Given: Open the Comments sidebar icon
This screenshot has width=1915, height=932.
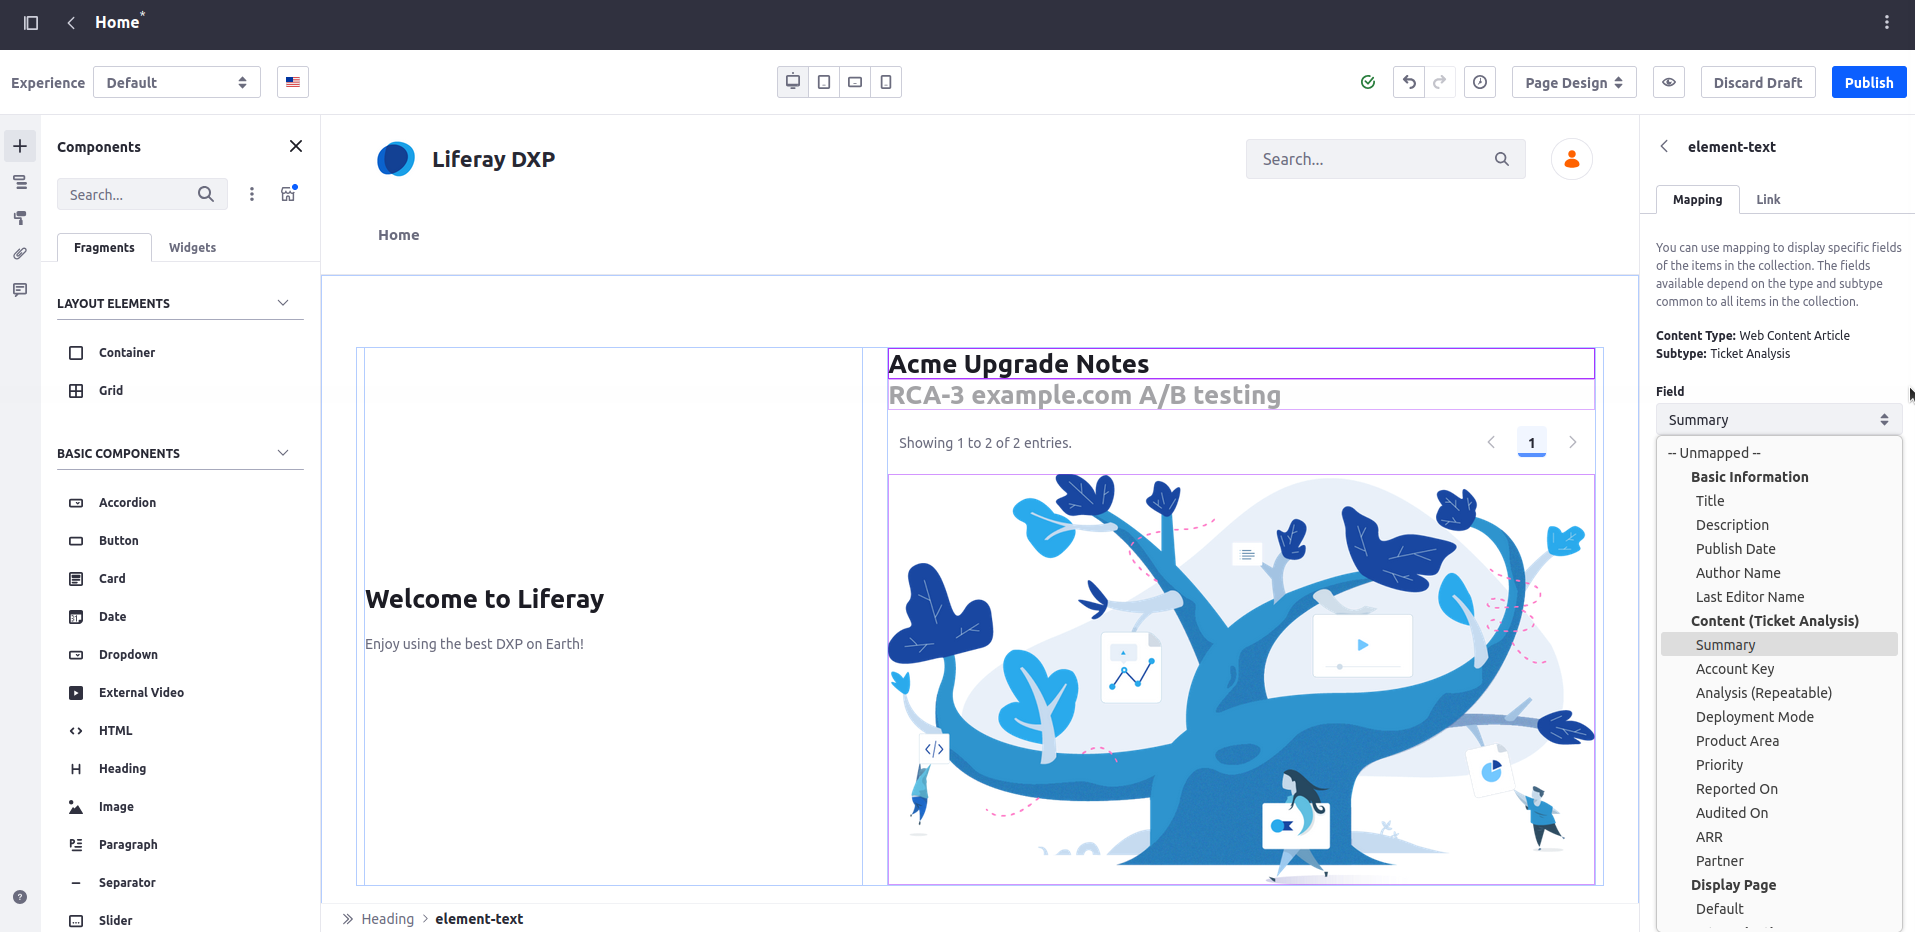Looking at the screenshot, I should [x=20, y=290].
